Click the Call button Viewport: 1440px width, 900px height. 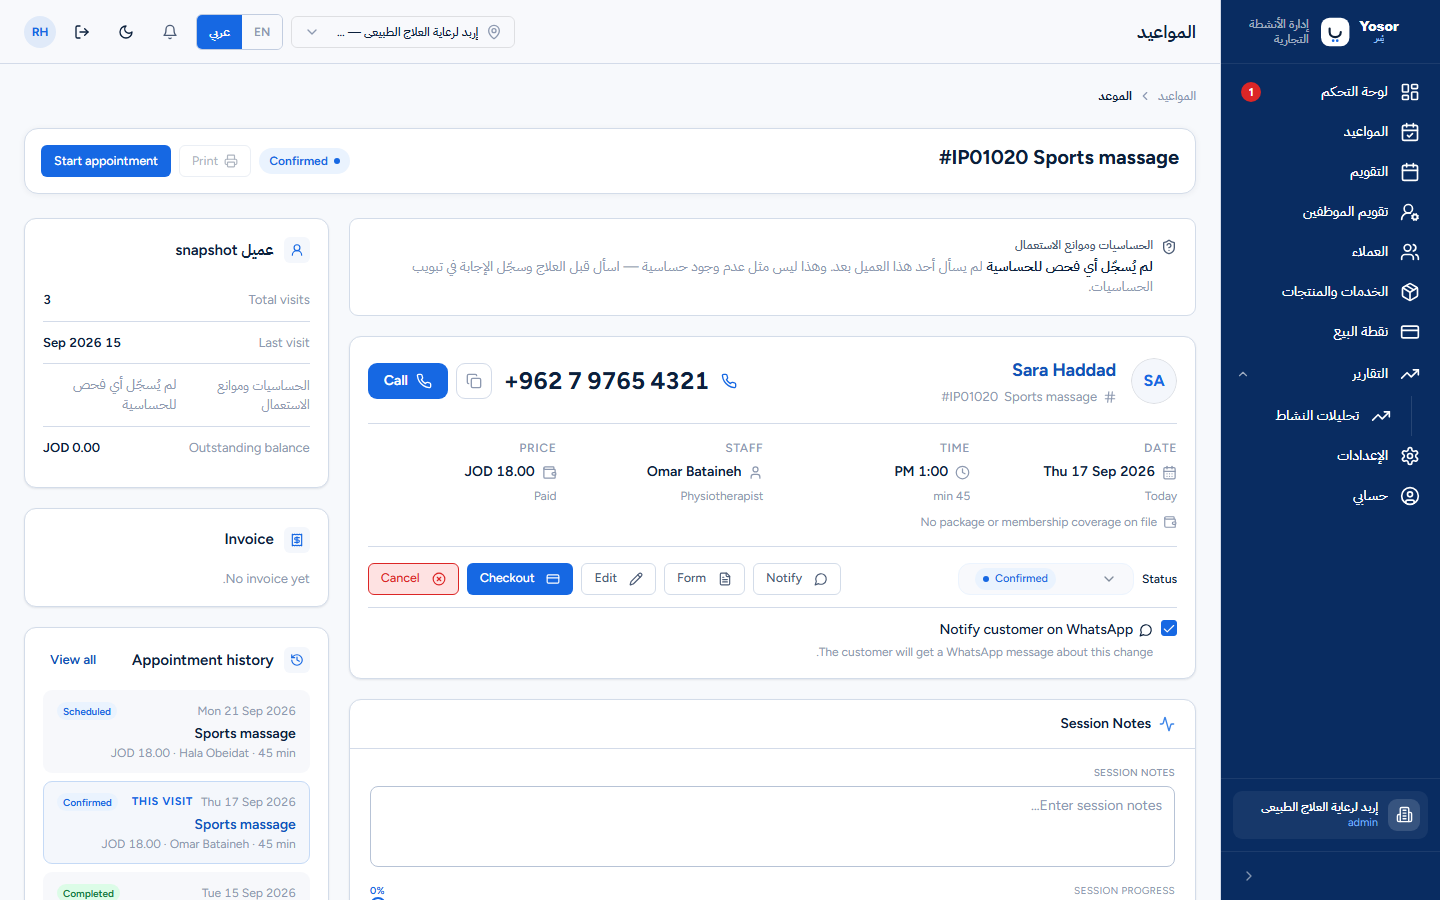(x=408, y=381)
